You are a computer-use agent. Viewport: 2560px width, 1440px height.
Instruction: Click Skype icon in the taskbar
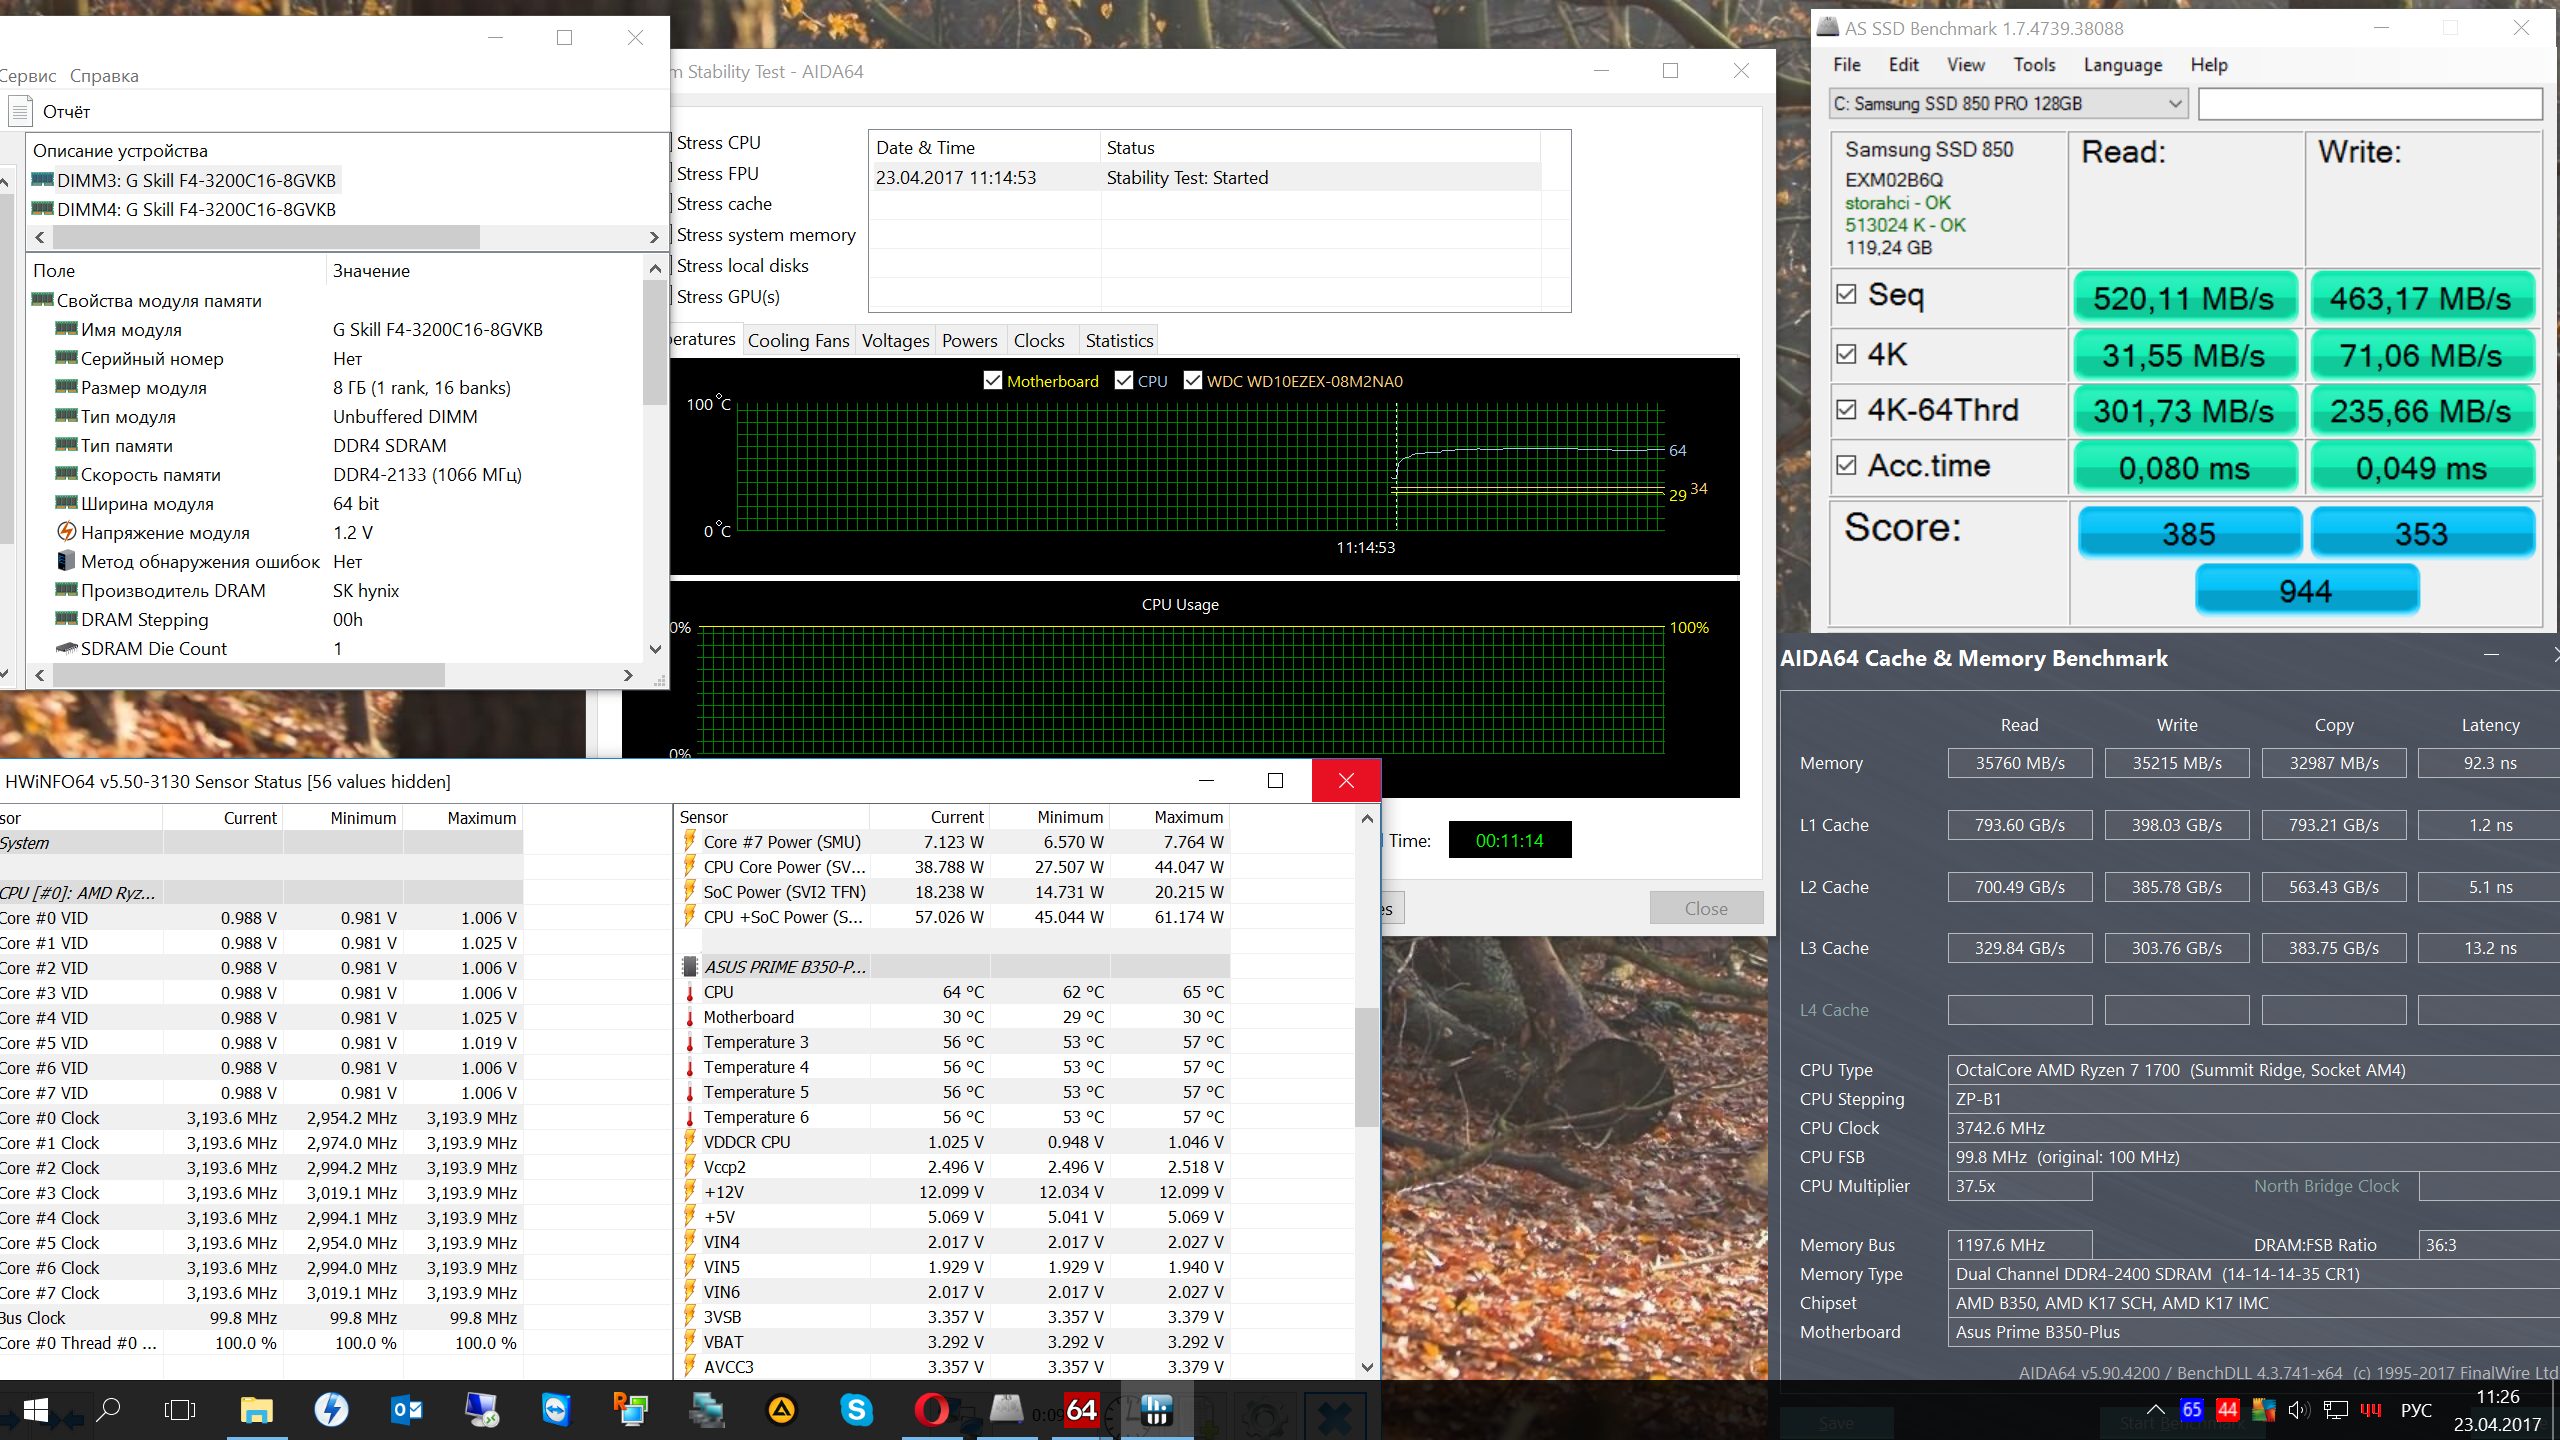(x=856, y=1411)
